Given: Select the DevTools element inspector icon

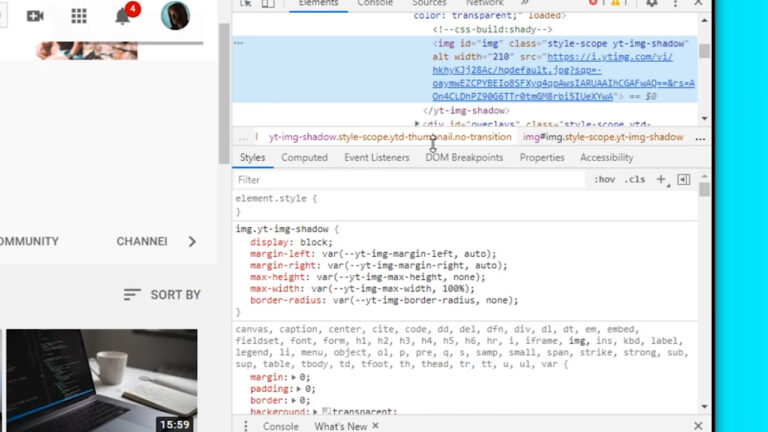Looking at the screenshot, I should click(x=246, y=3).
